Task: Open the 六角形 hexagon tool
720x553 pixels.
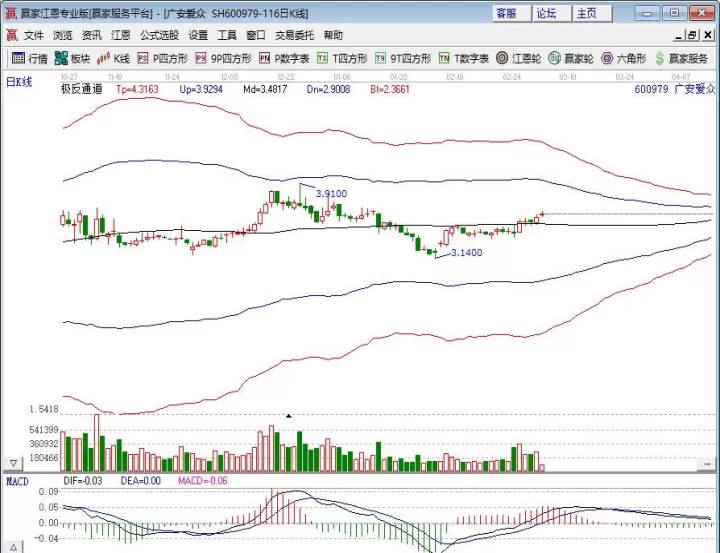Action: click(623, 58)
